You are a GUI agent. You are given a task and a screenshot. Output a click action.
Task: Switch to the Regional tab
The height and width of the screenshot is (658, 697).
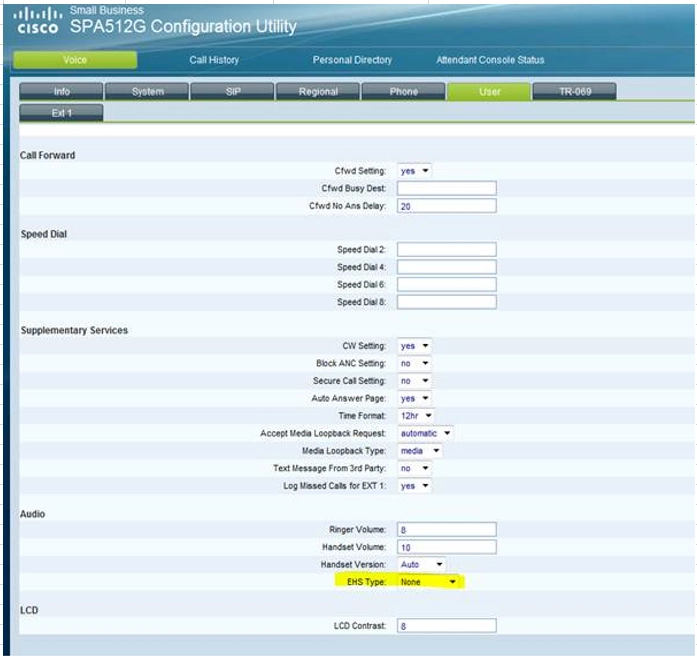click(318, 92)
